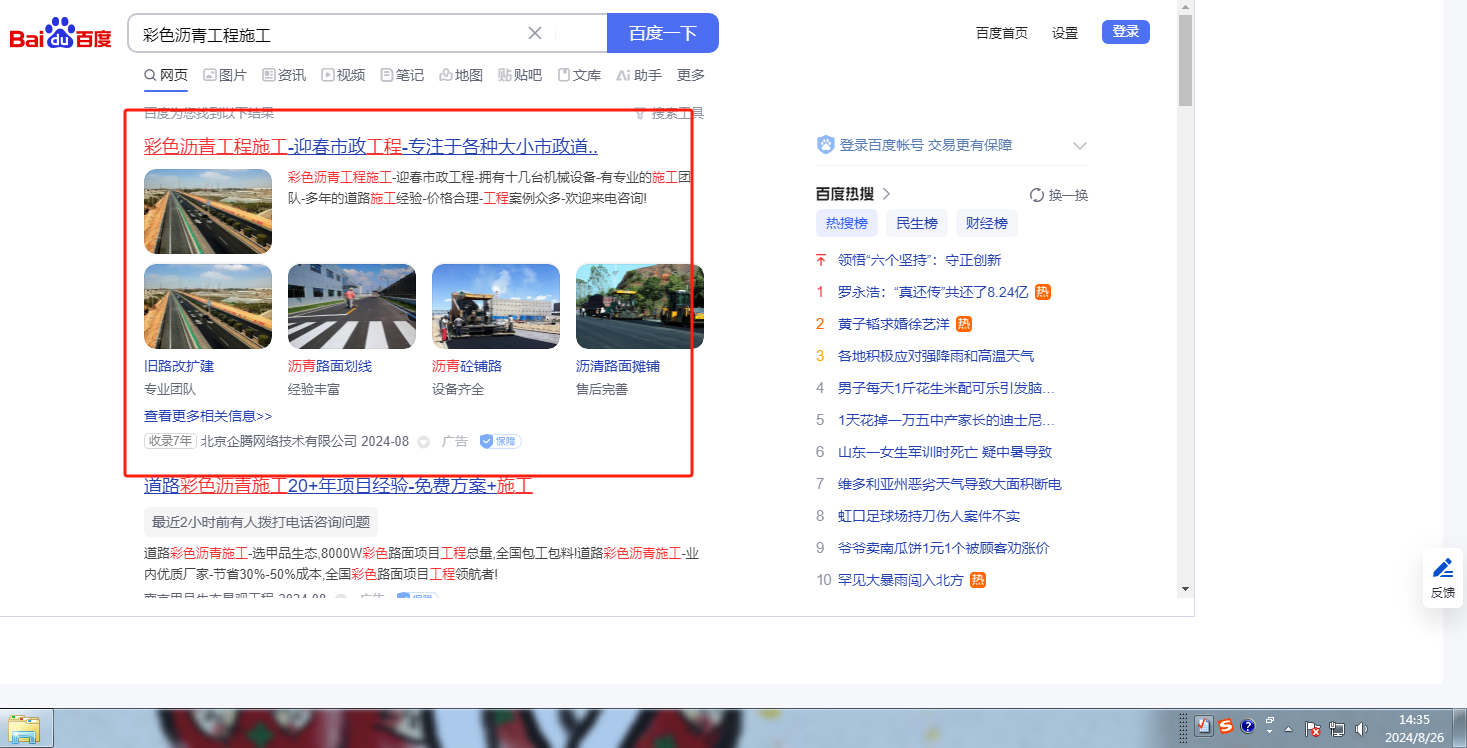
Task: Select the 民生榜 tab
Action: click(917, 223)
